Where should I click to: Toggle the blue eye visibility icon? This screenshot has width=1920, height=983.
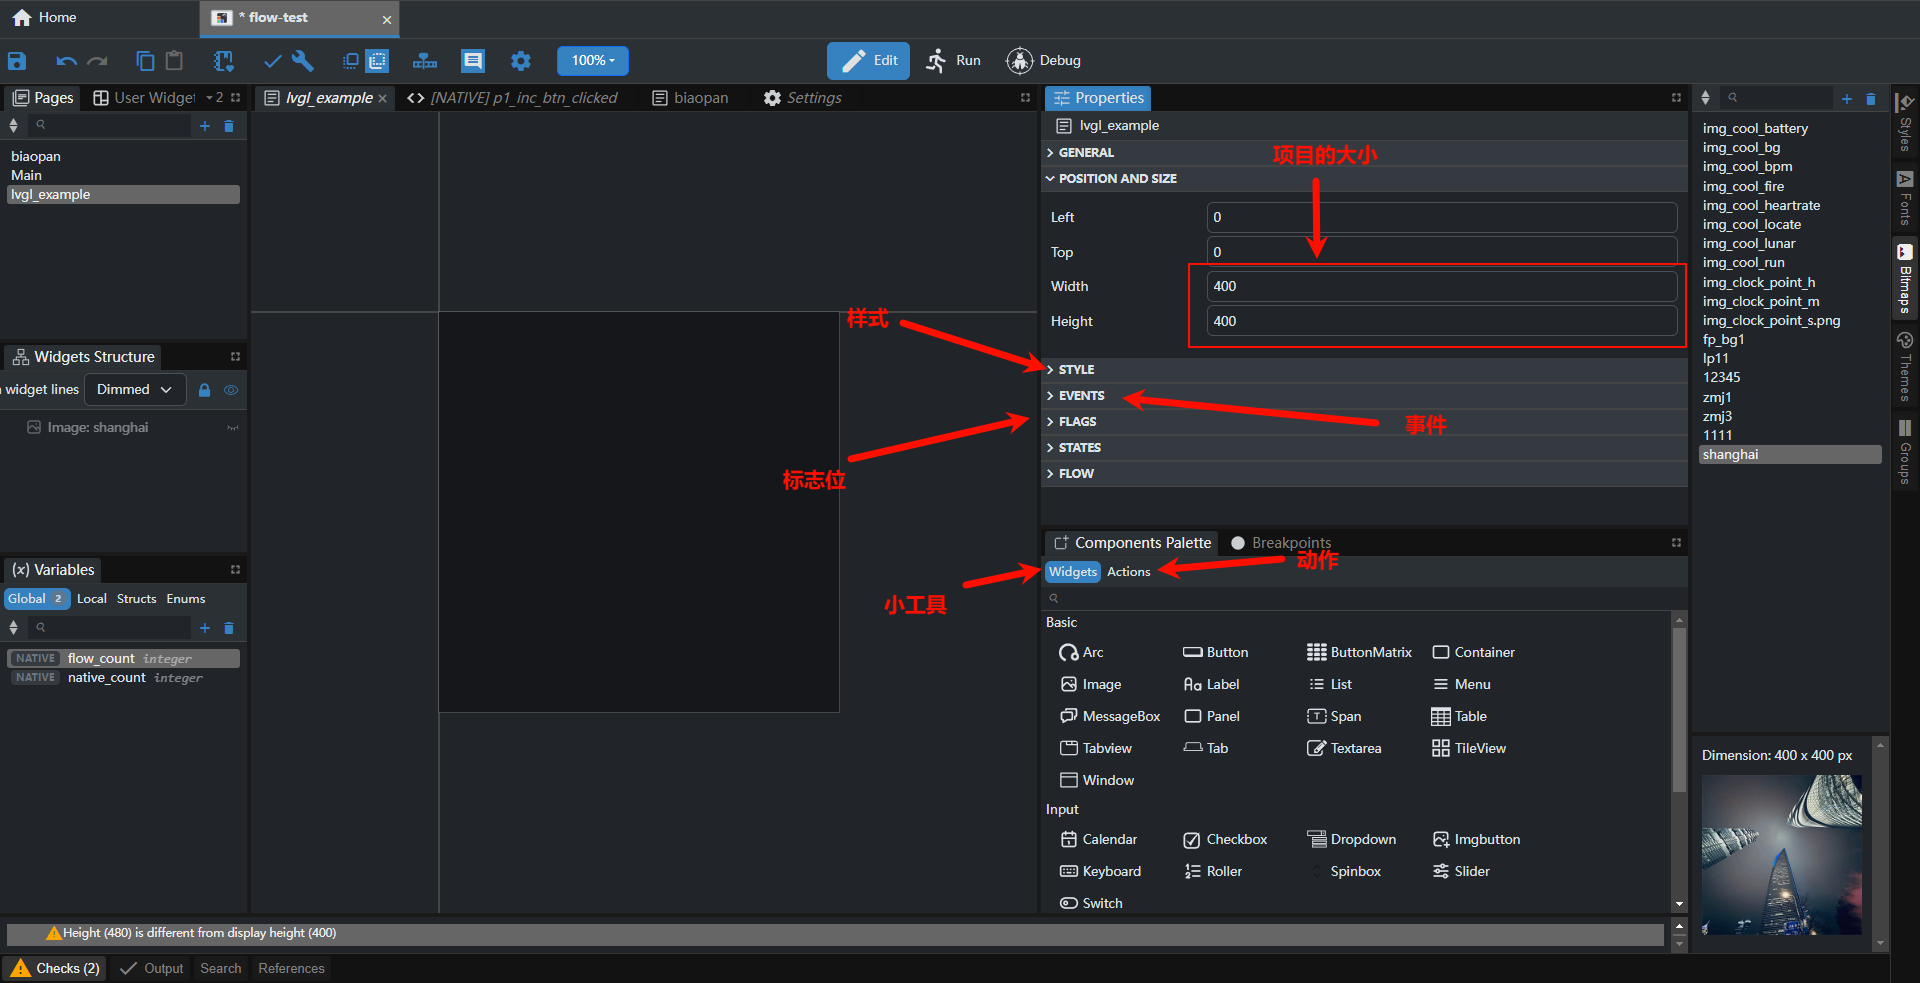coord(231,390)
